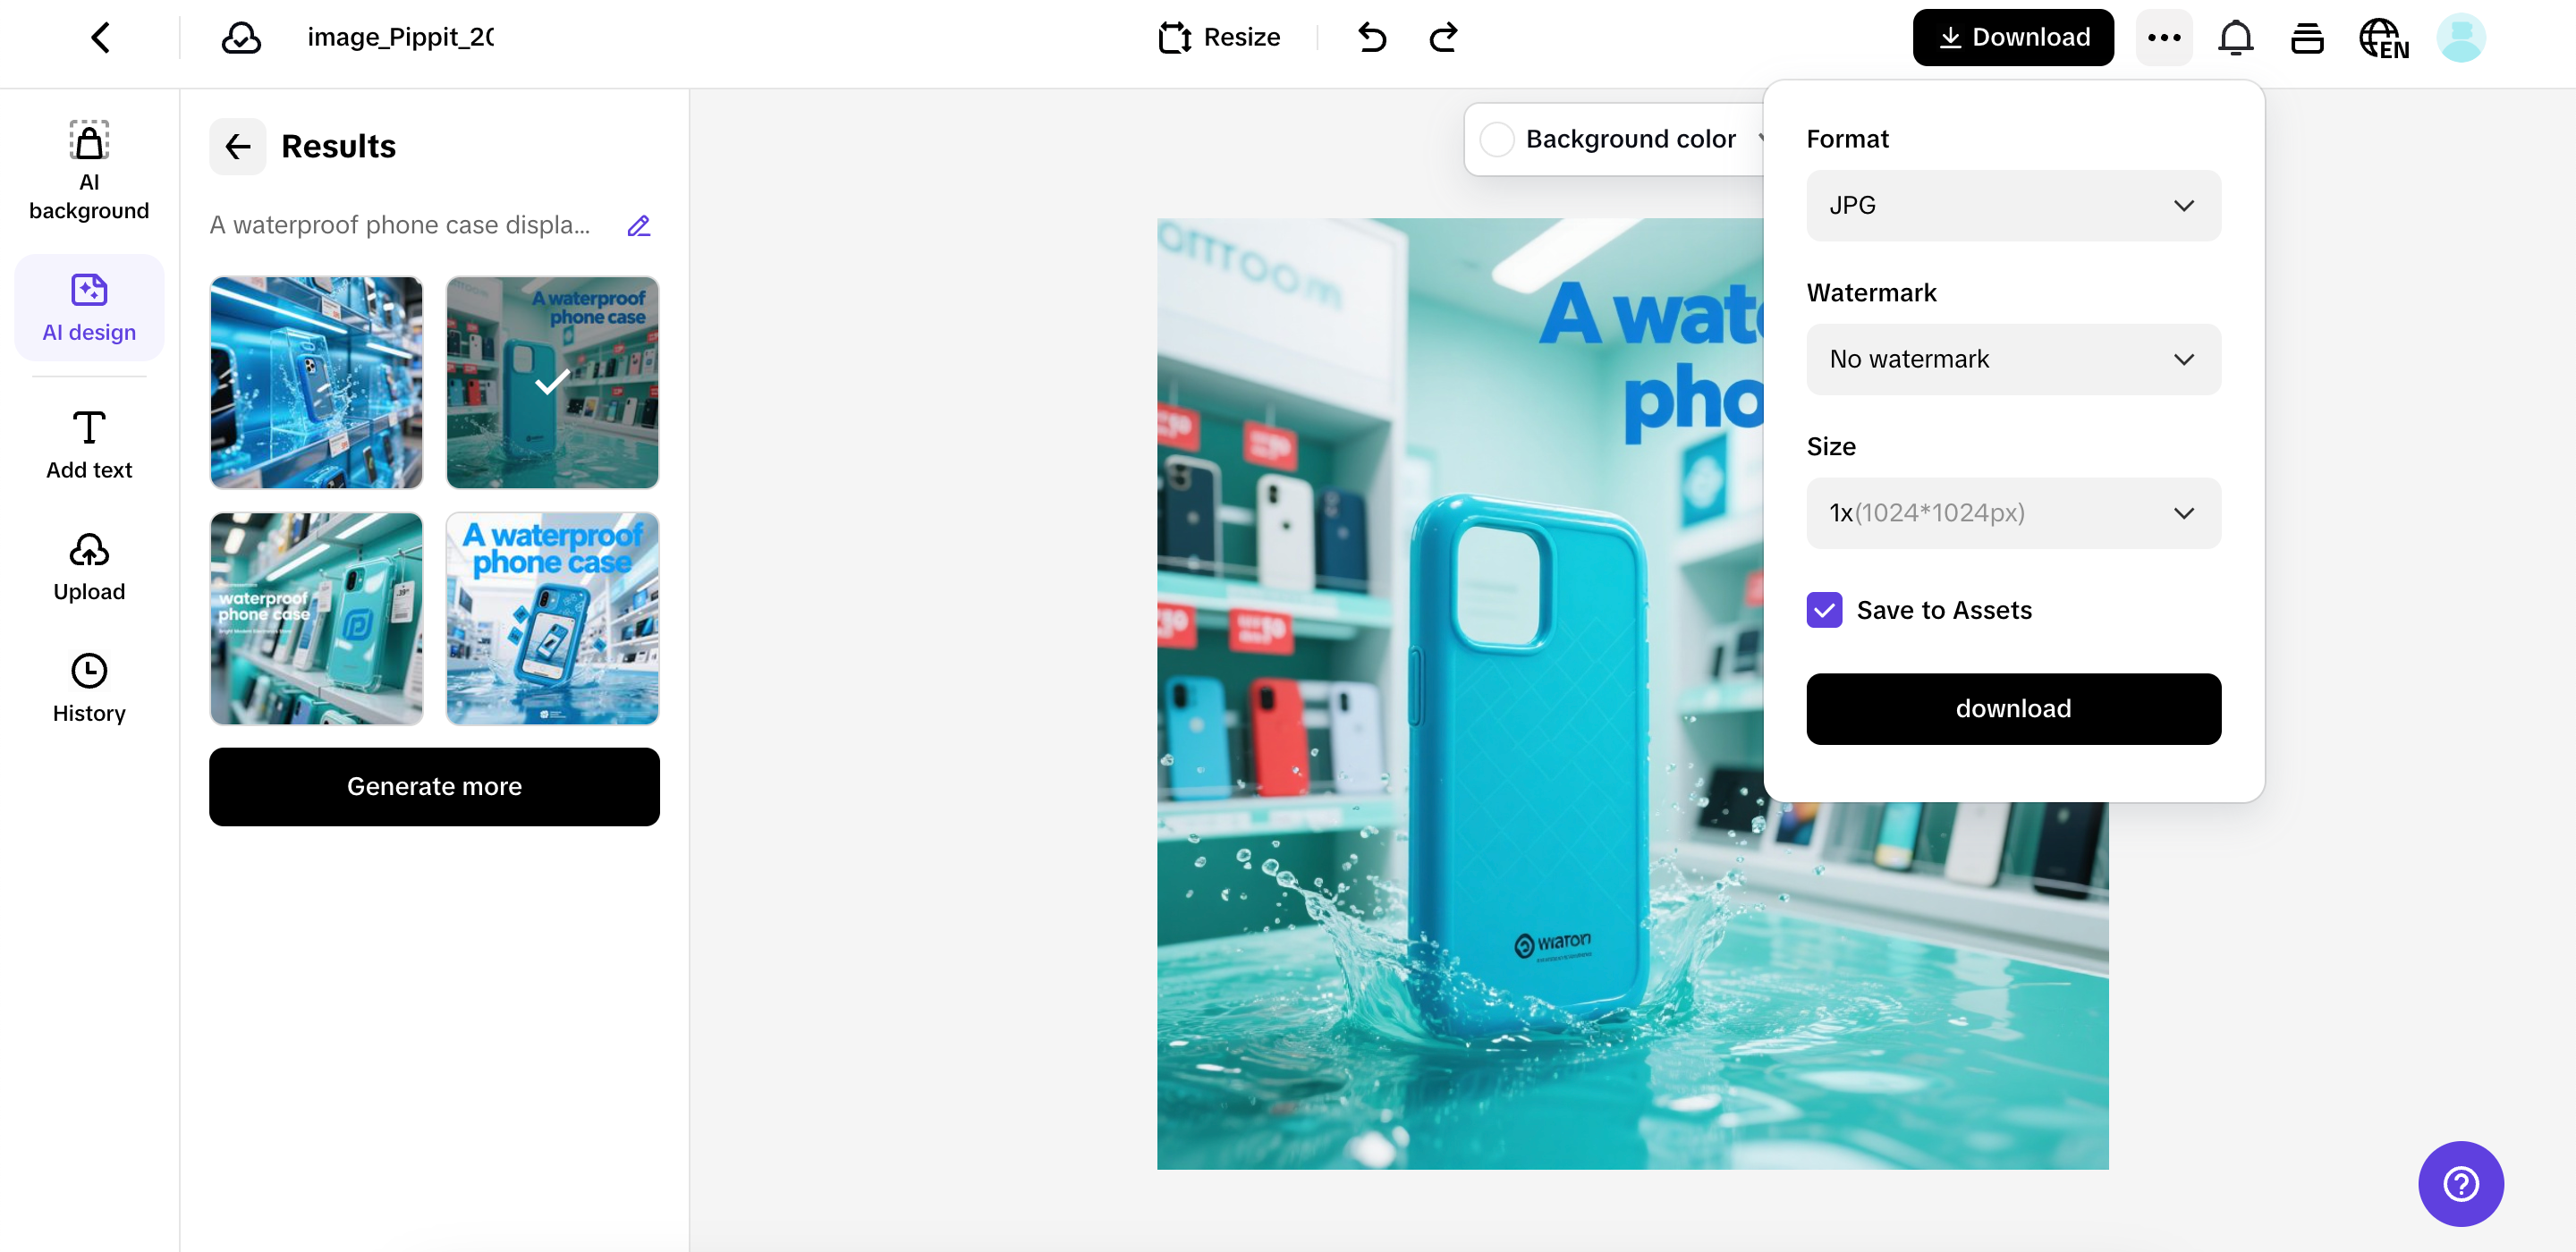This screenshot has width=2576, height=1252.
Task: Change language via globe EN icon
Action: point(2383,38)
